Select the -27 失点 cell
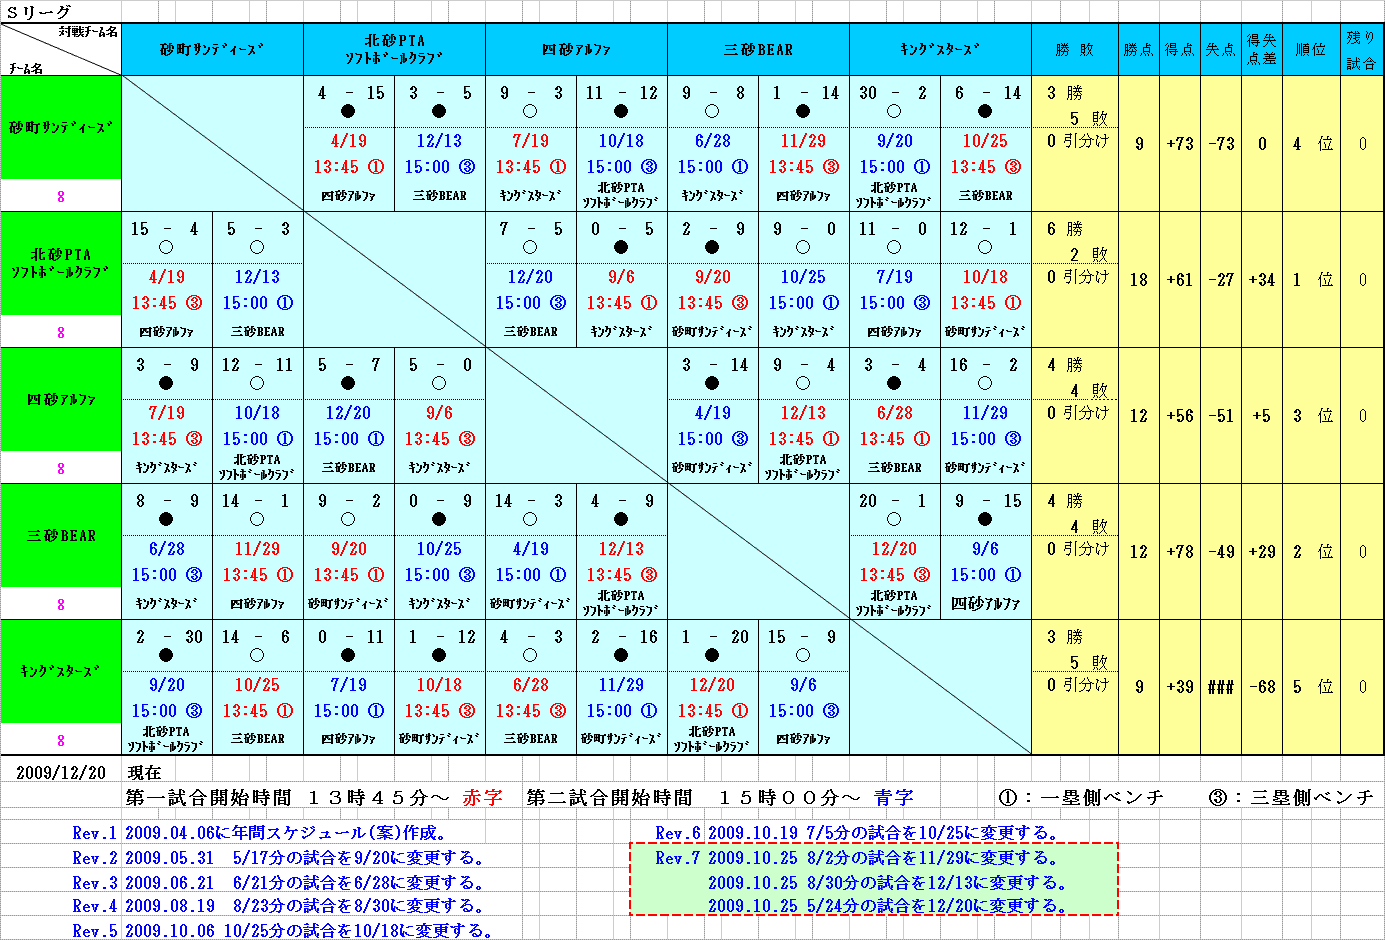The image size is (1385, 940). (1220, 280)
